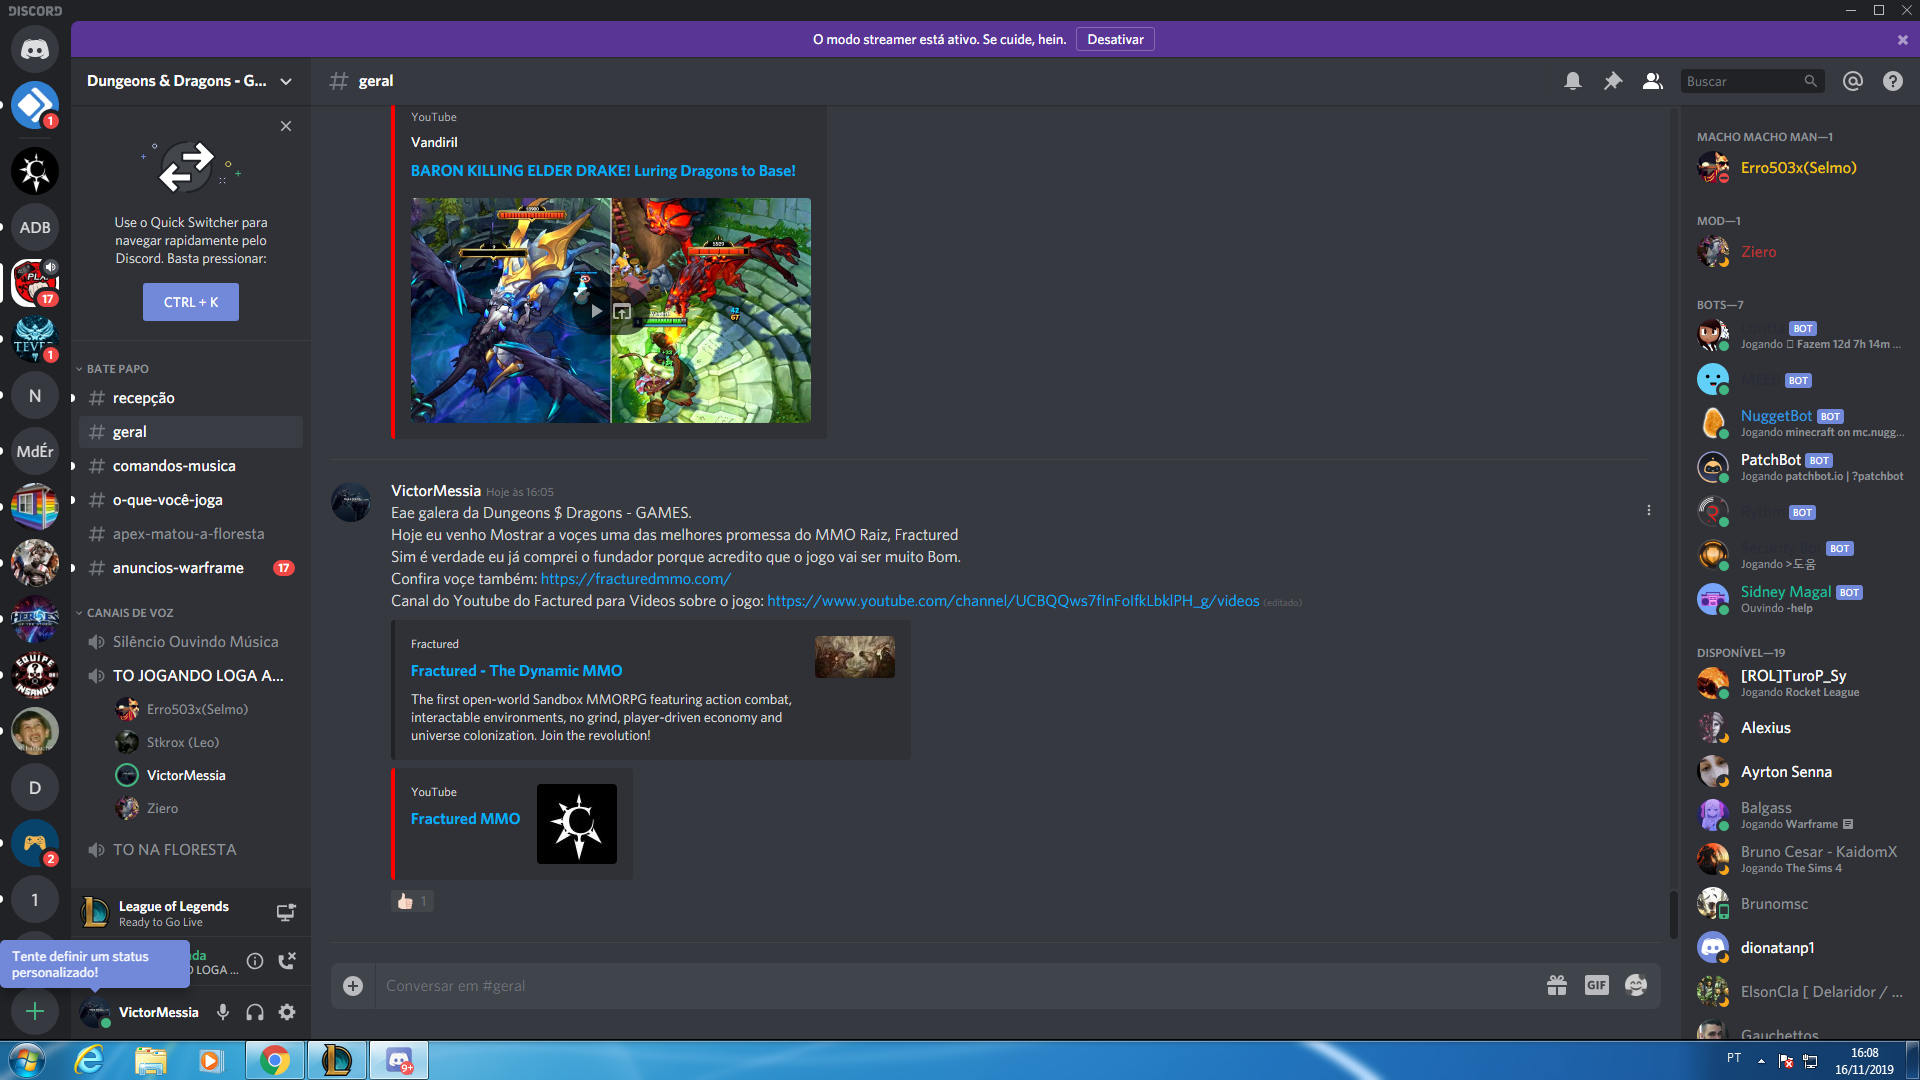Disconnect from voice channel
Screen dimensions: 1920x1080
pyautogui.click(x=287, y=961)
